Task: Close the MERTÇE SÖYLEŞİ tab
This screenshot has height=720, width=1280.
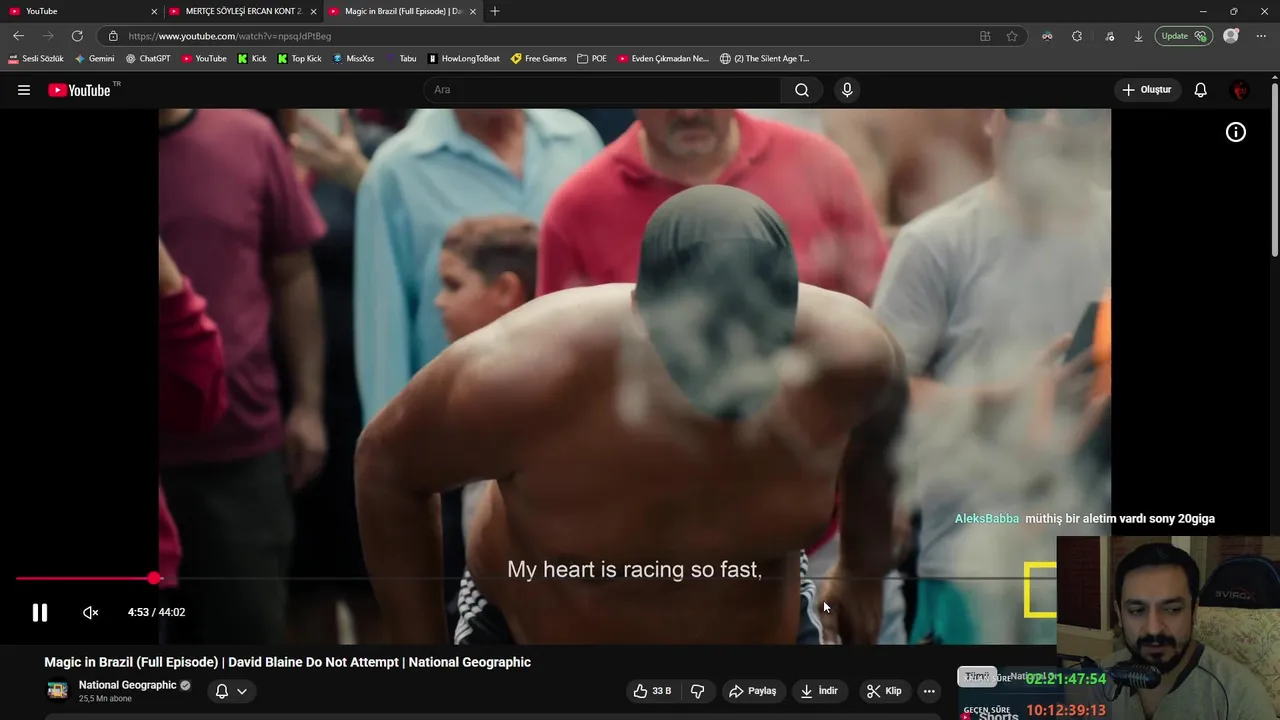Action: pos(313,11)
